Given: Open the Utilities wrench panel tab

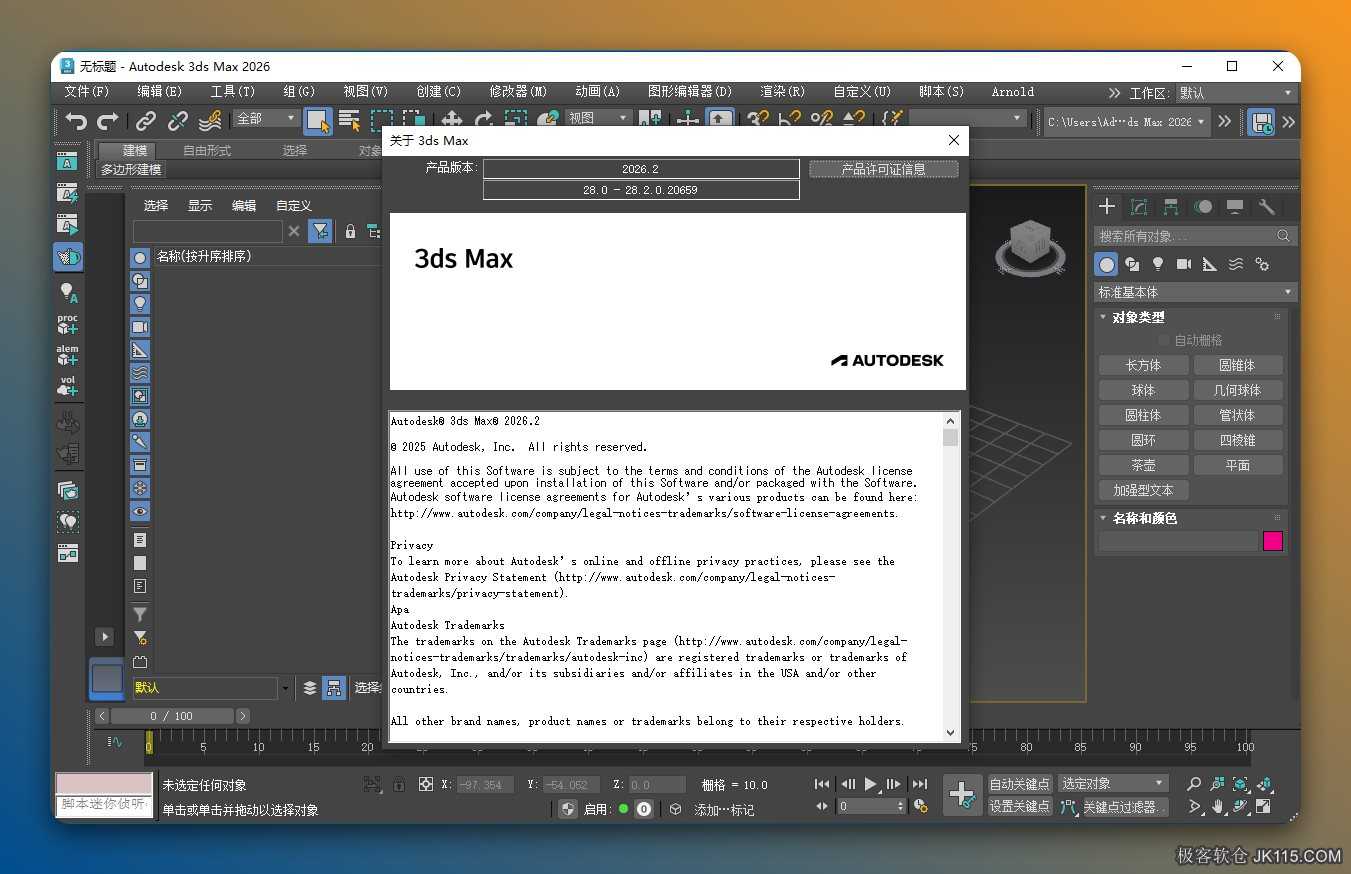Looking at the screenshot, I should pos(1267,207).
